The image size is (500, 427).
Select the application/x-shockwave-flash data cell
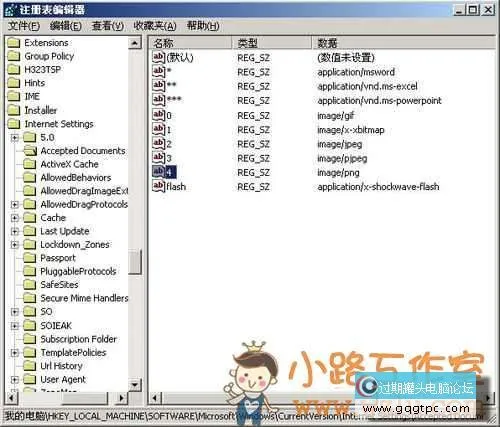(x=378, y=187)
